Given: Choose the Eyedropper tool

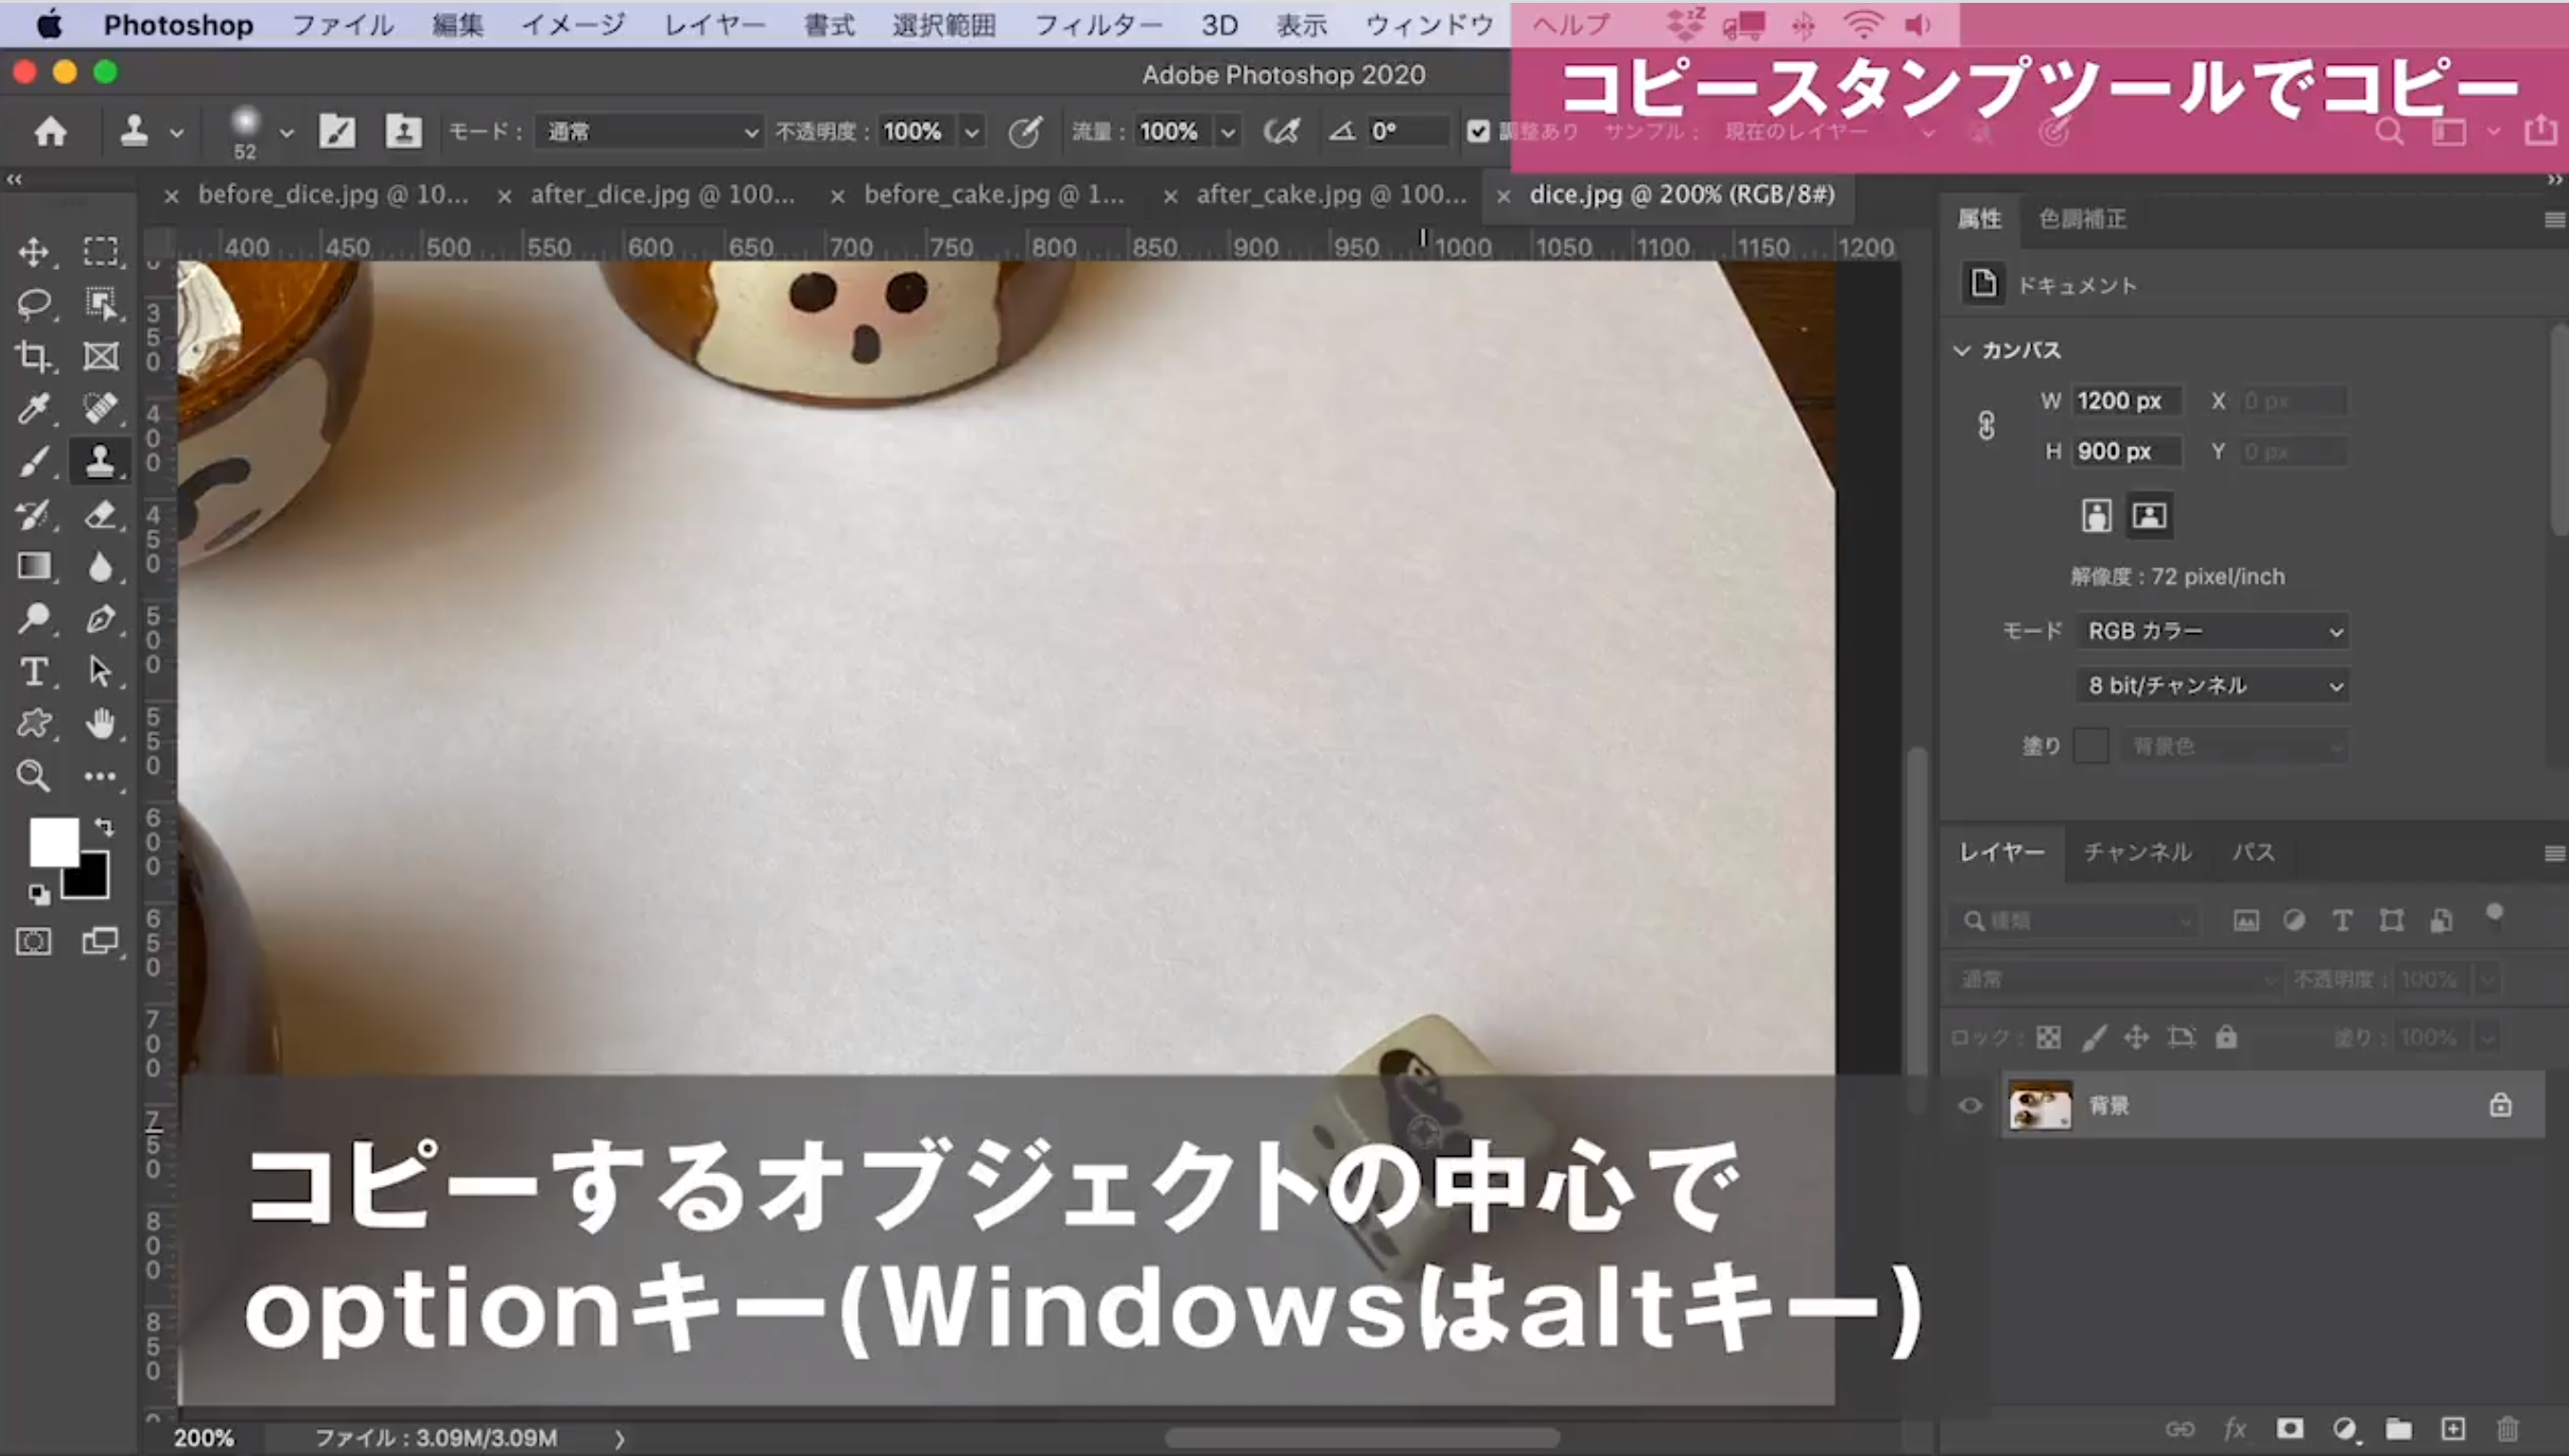Looking at the screenshot, I should click(34, 408).
